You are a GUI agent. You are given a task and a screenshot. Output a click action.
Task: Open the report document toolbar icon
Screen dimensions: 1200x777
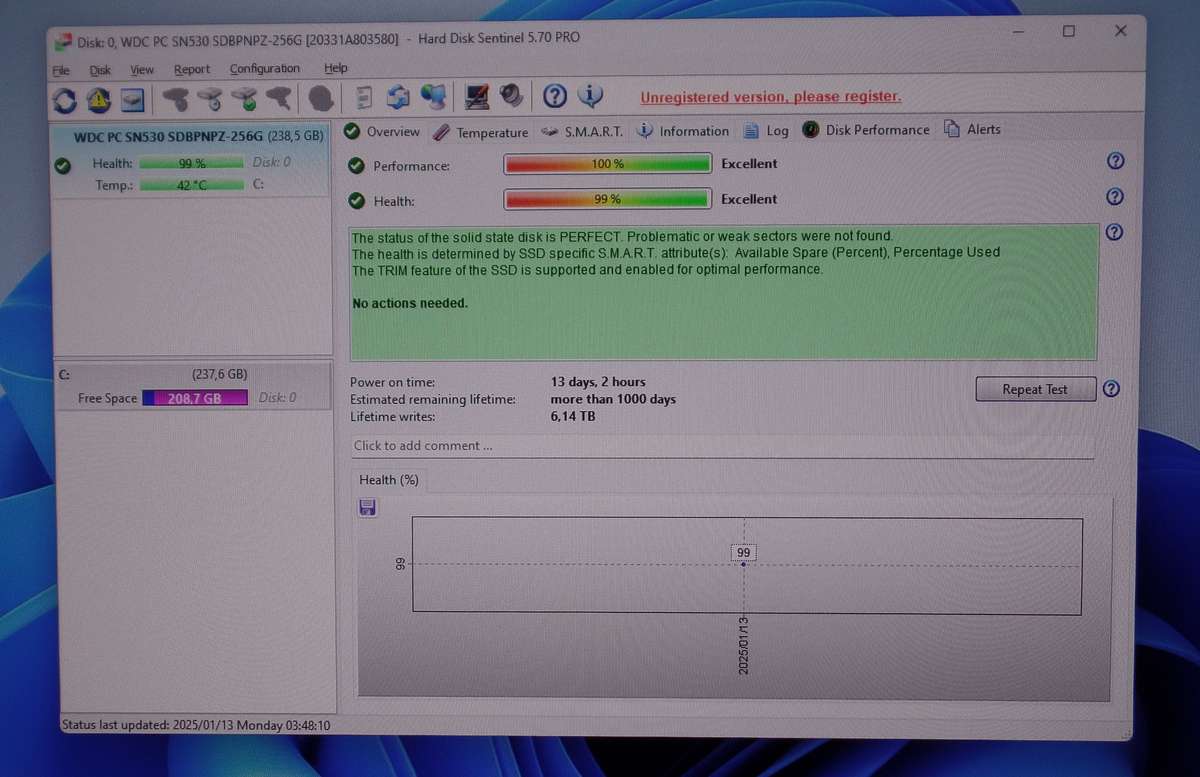tap(362, 96)
